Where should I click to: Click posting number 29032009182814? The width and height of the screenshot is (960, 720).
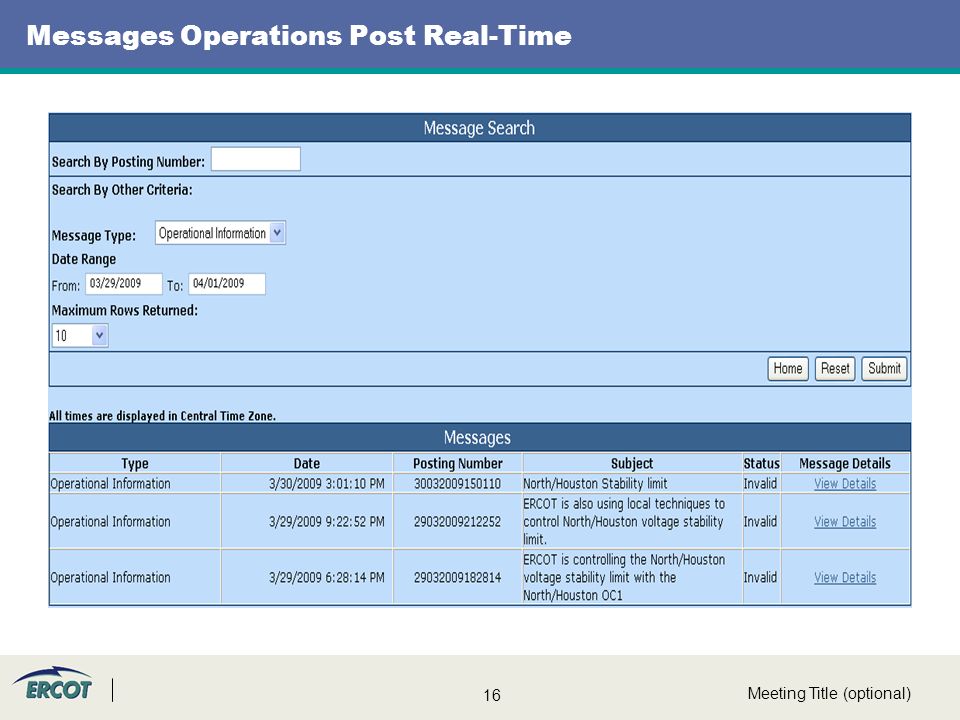point(457,577)
